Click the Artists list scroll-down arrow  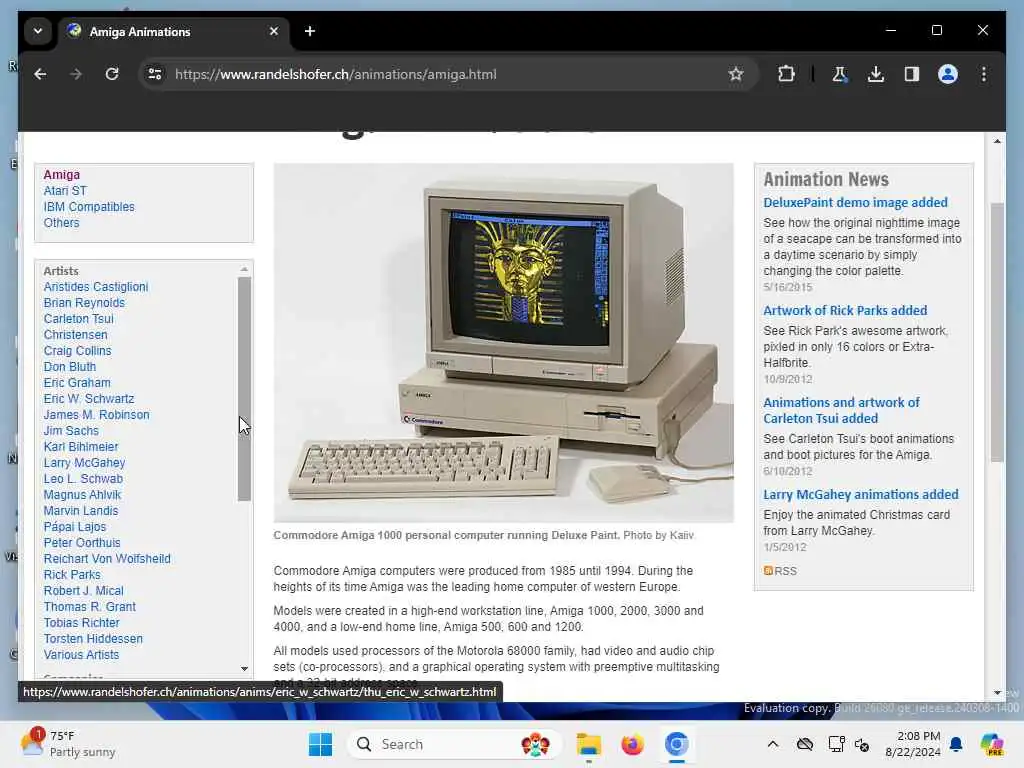(244, 668)
